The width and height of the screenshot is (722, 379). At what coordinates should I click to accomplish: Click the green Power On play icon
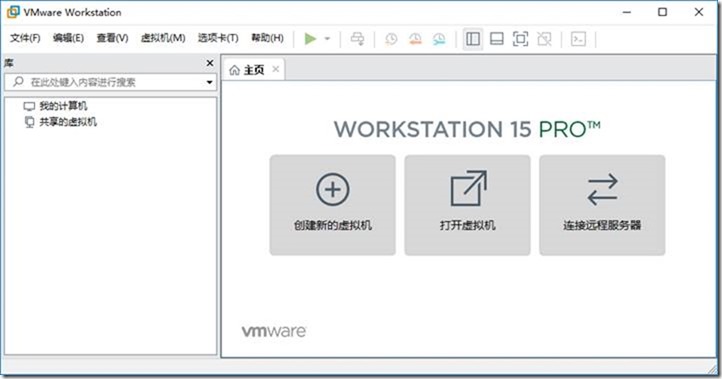[310, 39]
